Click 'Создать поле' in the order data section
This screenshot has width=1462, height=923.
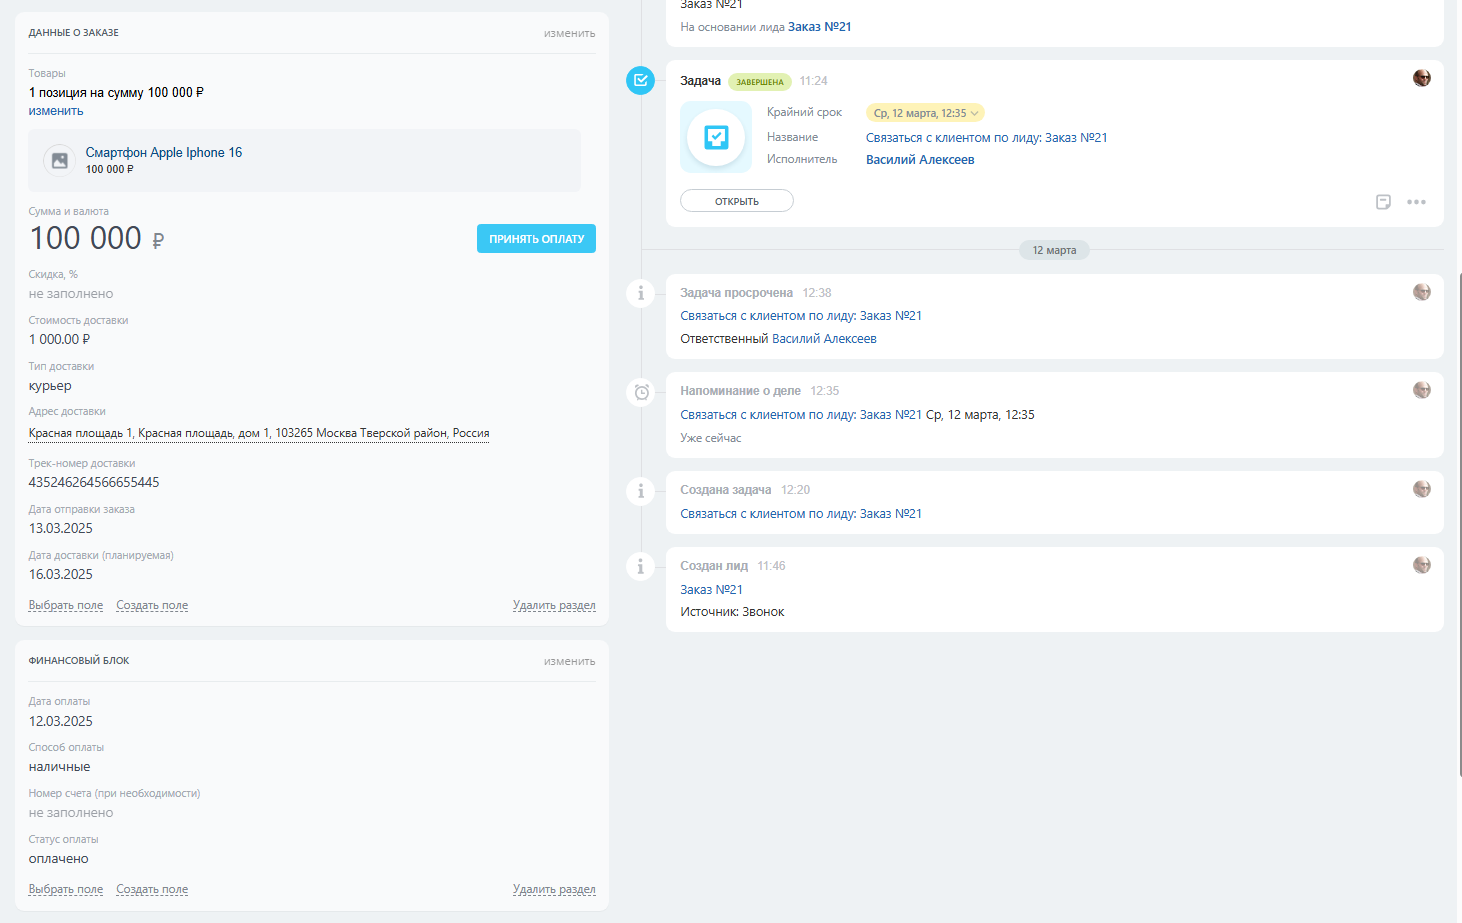tap(152, 605)
